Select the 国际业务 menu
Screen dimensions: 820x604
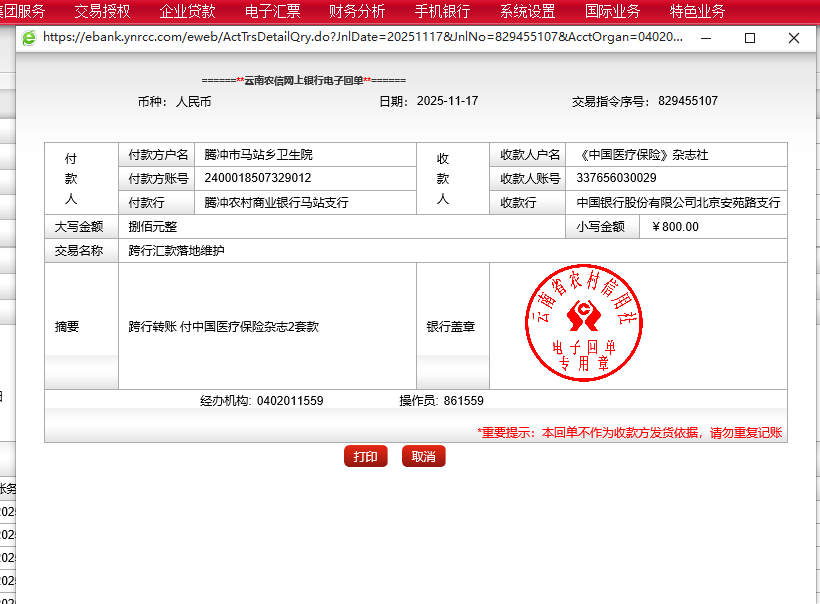pyautogui.click(x=612, y=12)
